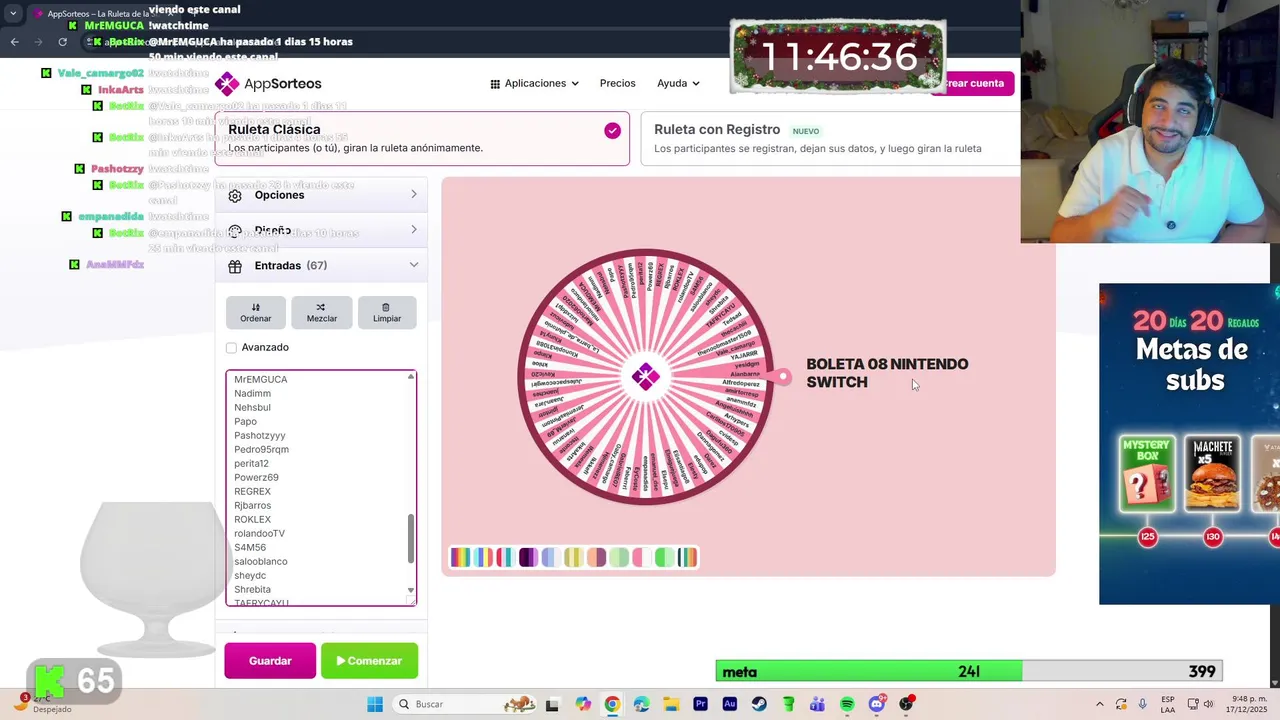Open Copilot from the taskbar
Viewport: 1280px width, 720px height.
(583, 704)
